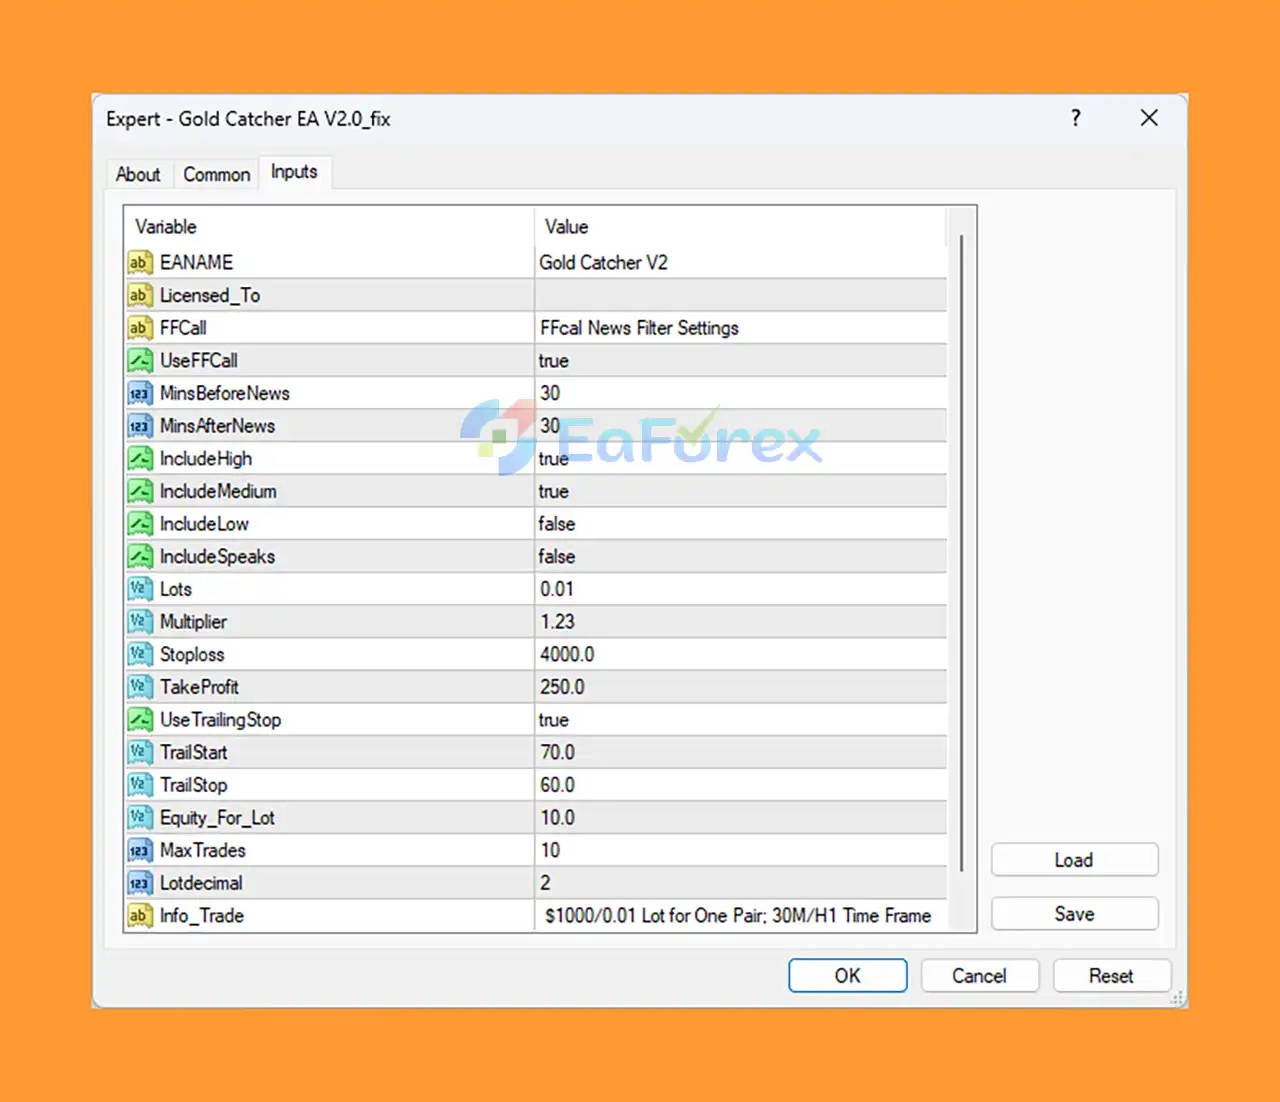Click the MinsAfterNews value 30
Image resolution: width=1280 pixels, height=1102 pixels.
[550, 426]
